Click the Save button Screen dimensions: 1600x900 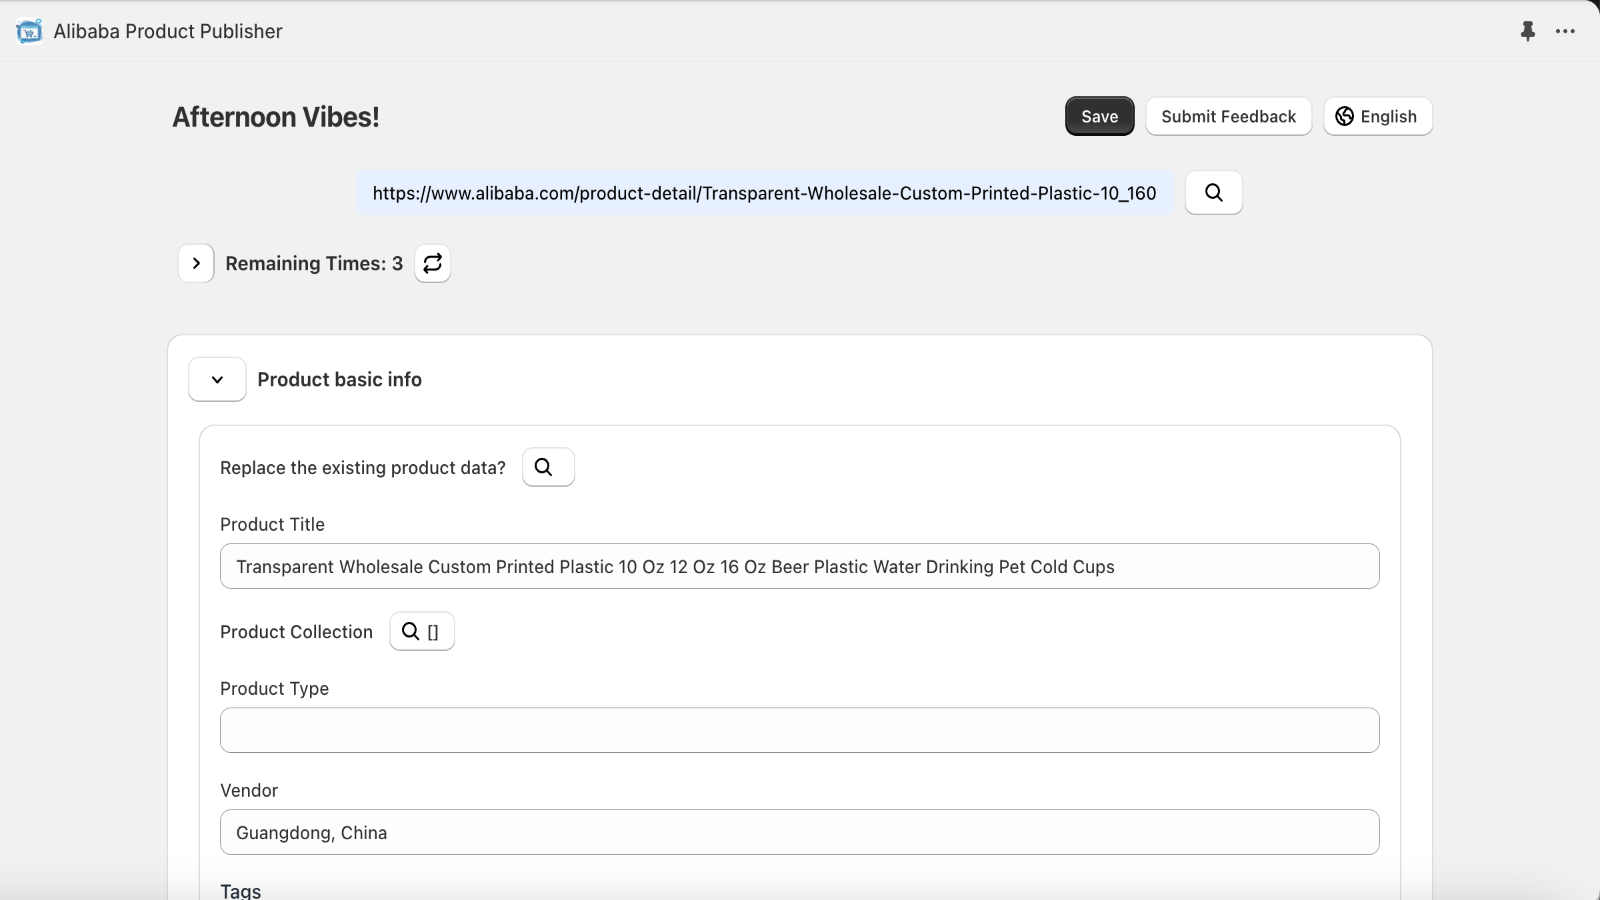[x=1099, y=116]
